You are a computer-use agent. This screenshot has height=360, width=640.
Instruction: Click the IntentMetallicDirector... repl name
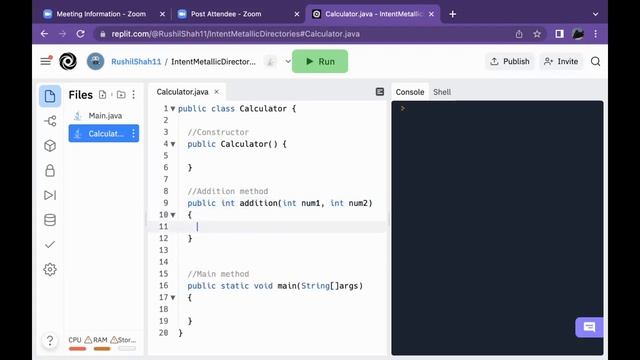pos(213,62)
